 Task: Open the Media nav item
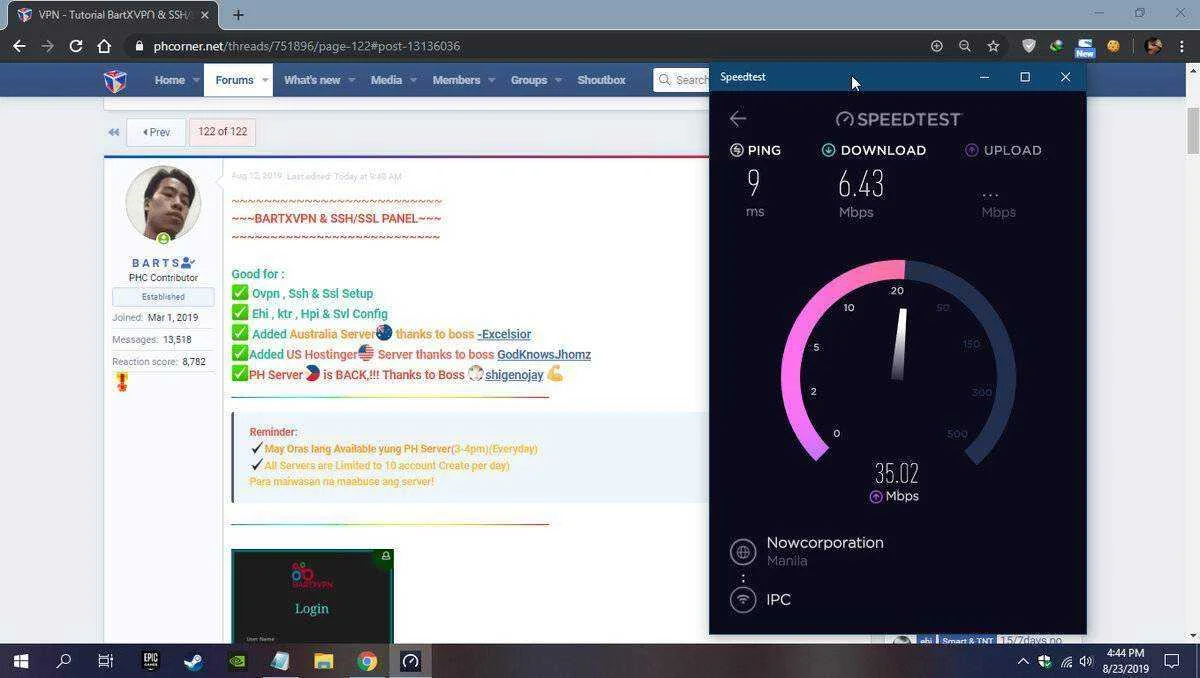point(386,80)
